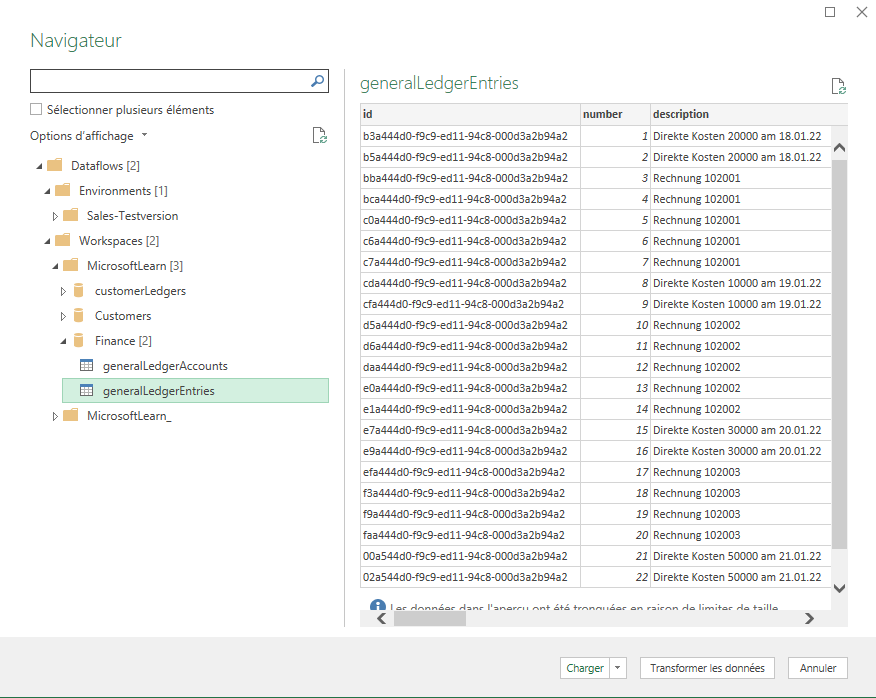Click the Rechnung 102001 cell in row 3

[740, 178]
